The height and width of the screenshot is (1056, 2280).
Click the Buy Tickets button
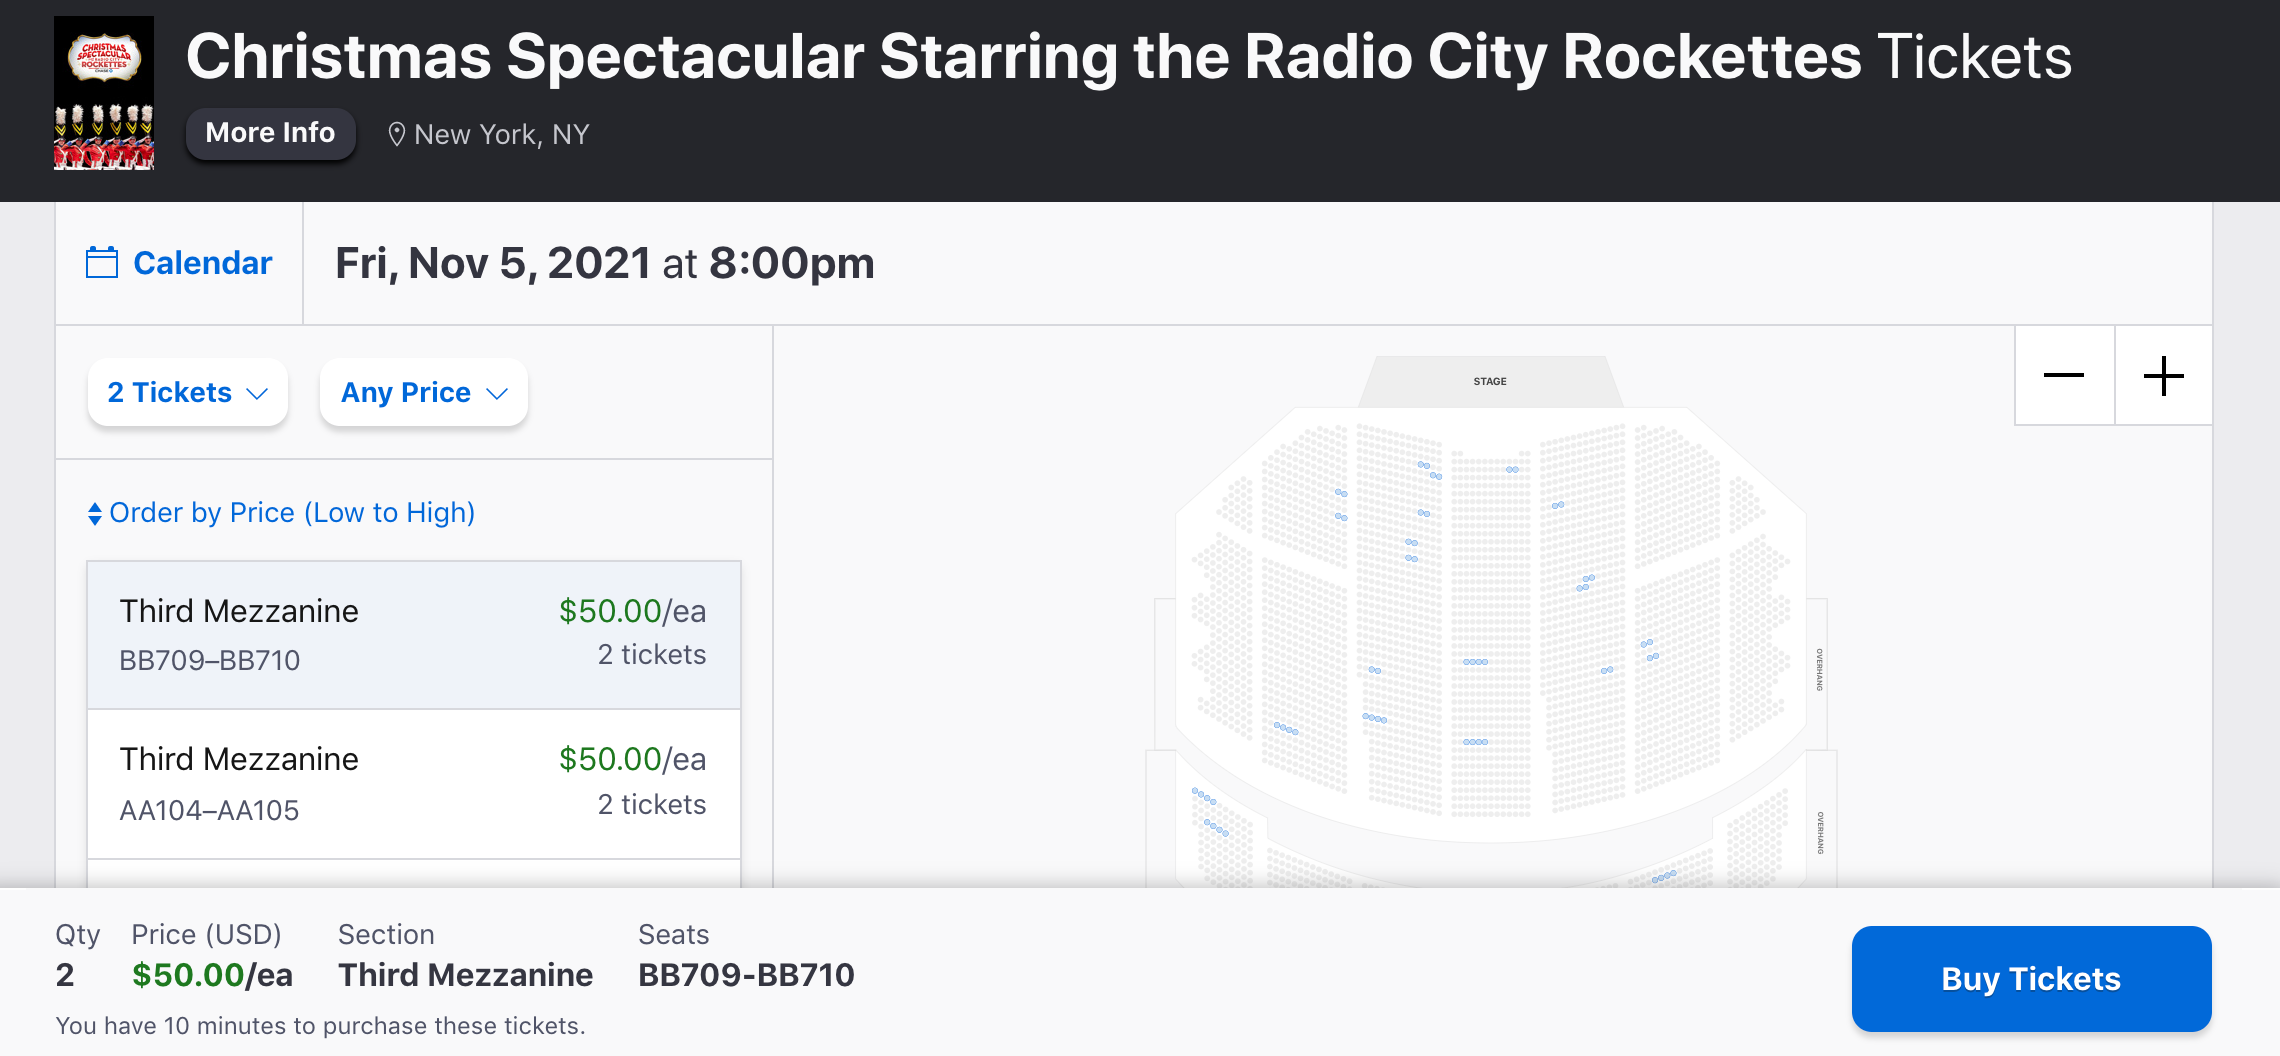tap(2031, 978)
